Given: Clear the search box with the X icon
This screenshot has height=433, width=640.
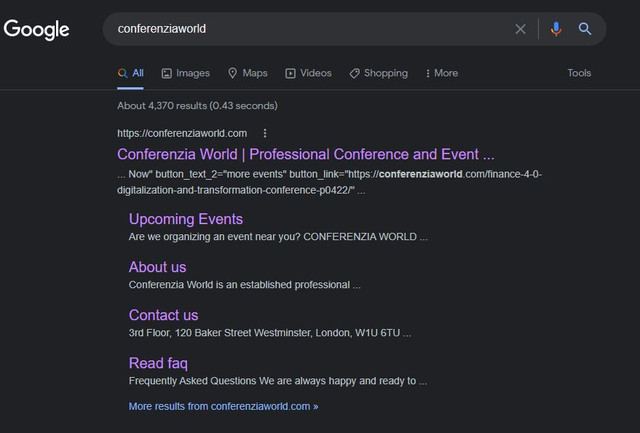Looking at the screenshot, I should 520,29.
